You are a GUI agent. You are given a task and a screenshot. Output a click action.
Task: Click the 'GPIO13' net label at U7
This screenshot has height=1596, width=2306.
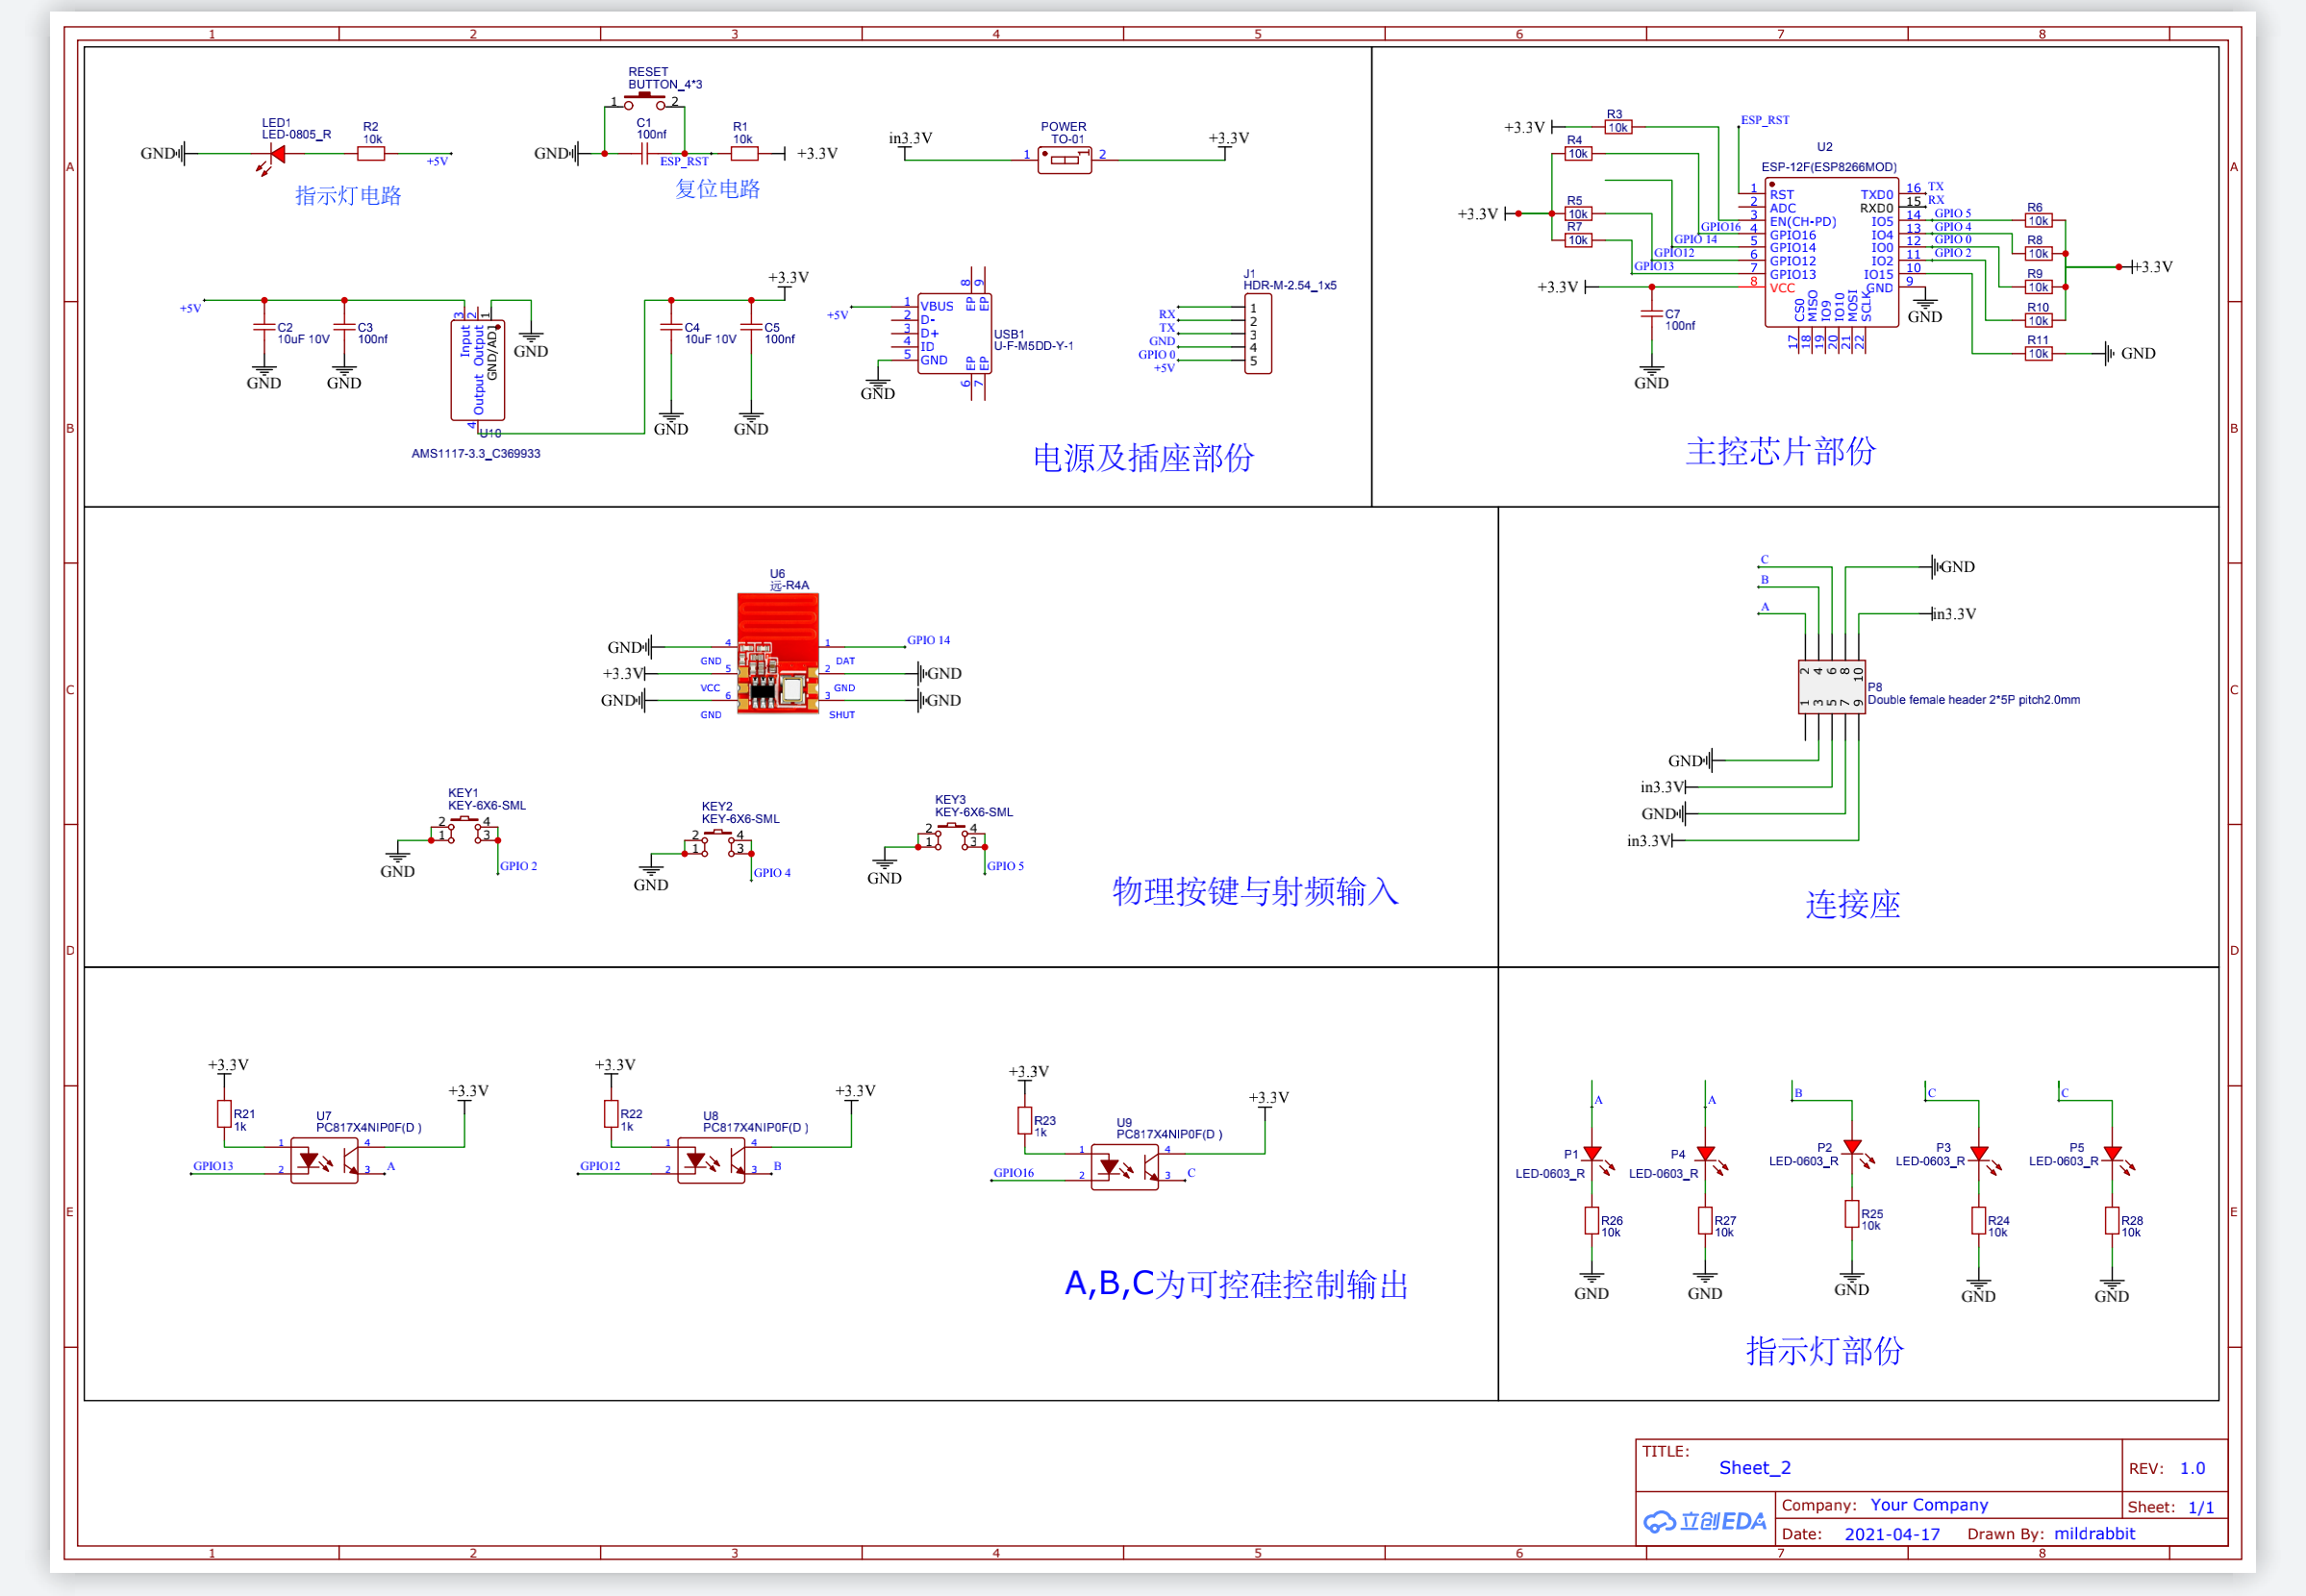tap(213, 1166)
